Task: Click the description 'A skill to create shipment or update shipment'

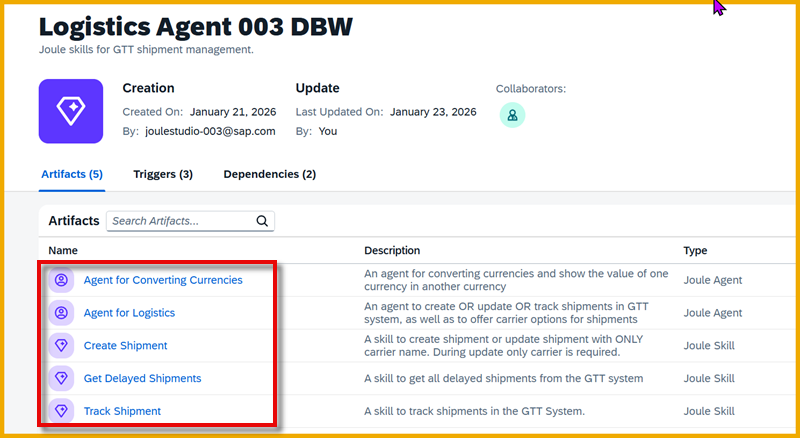Action: click(504, 346)
